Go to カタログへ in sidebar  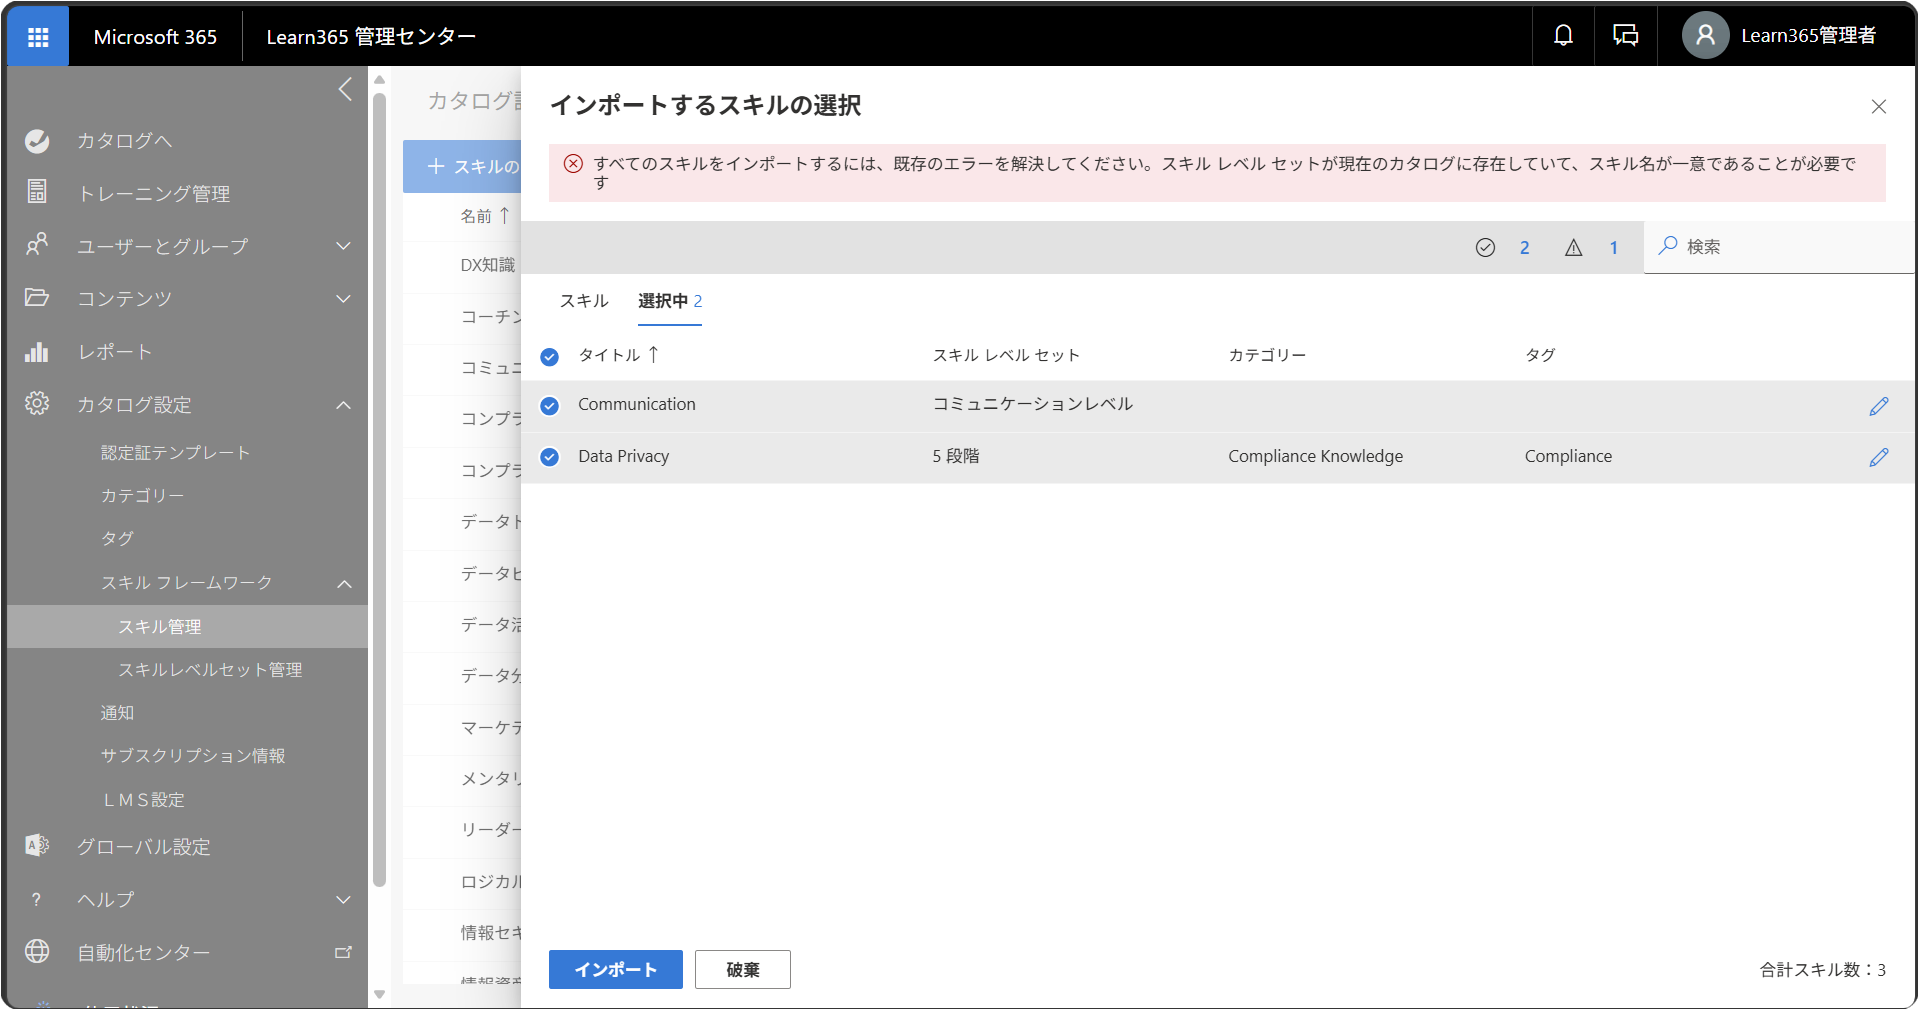tap(125, 141)
